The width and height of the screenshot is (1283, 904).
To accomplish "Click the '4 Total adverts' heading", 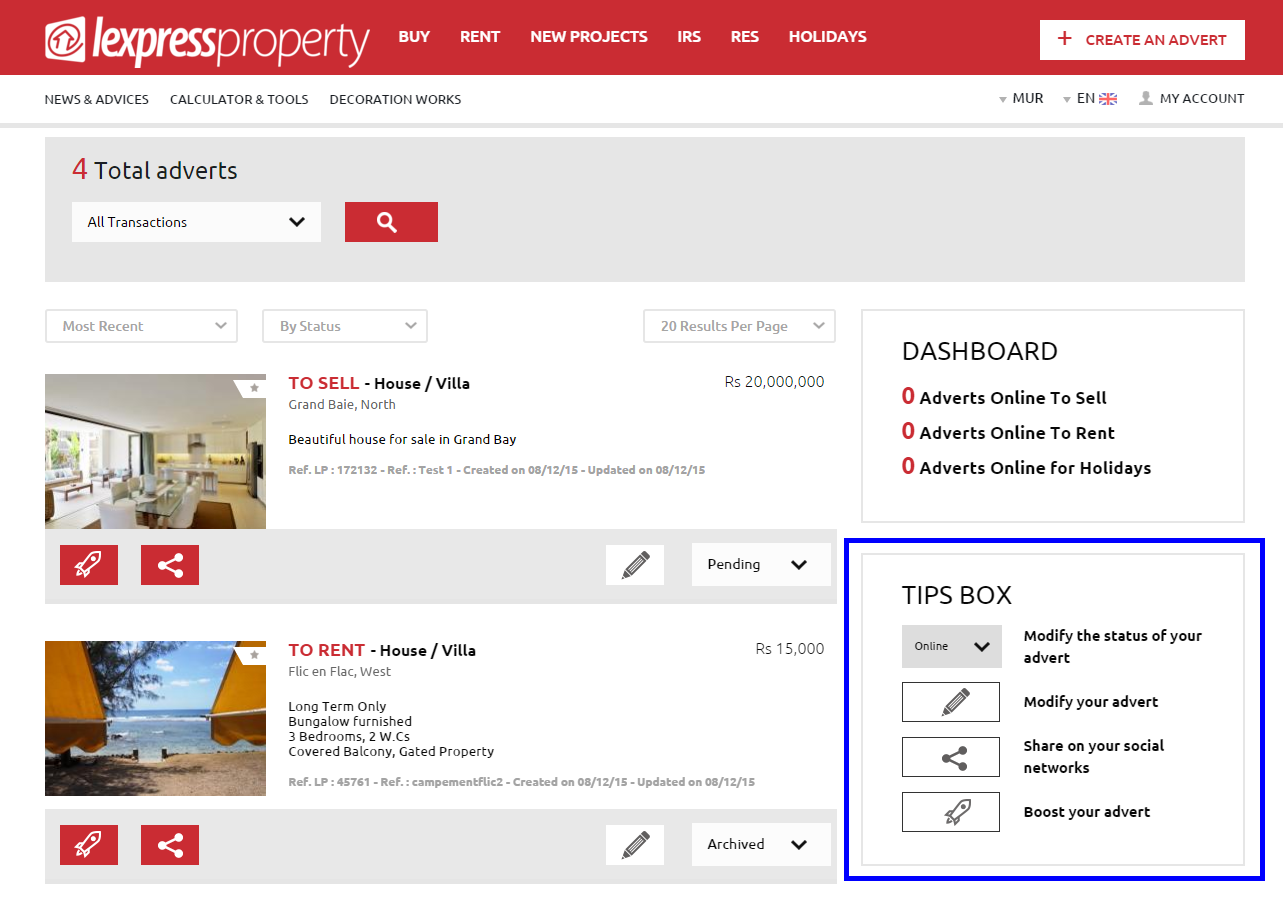I will [155, 170].
